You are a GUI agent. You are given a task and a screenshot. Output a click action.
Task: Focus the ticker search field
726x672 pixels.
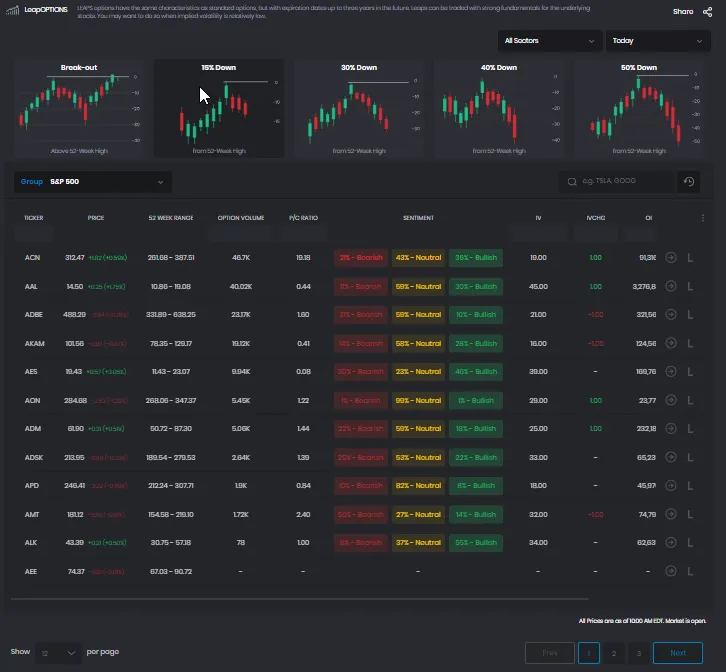618,182
